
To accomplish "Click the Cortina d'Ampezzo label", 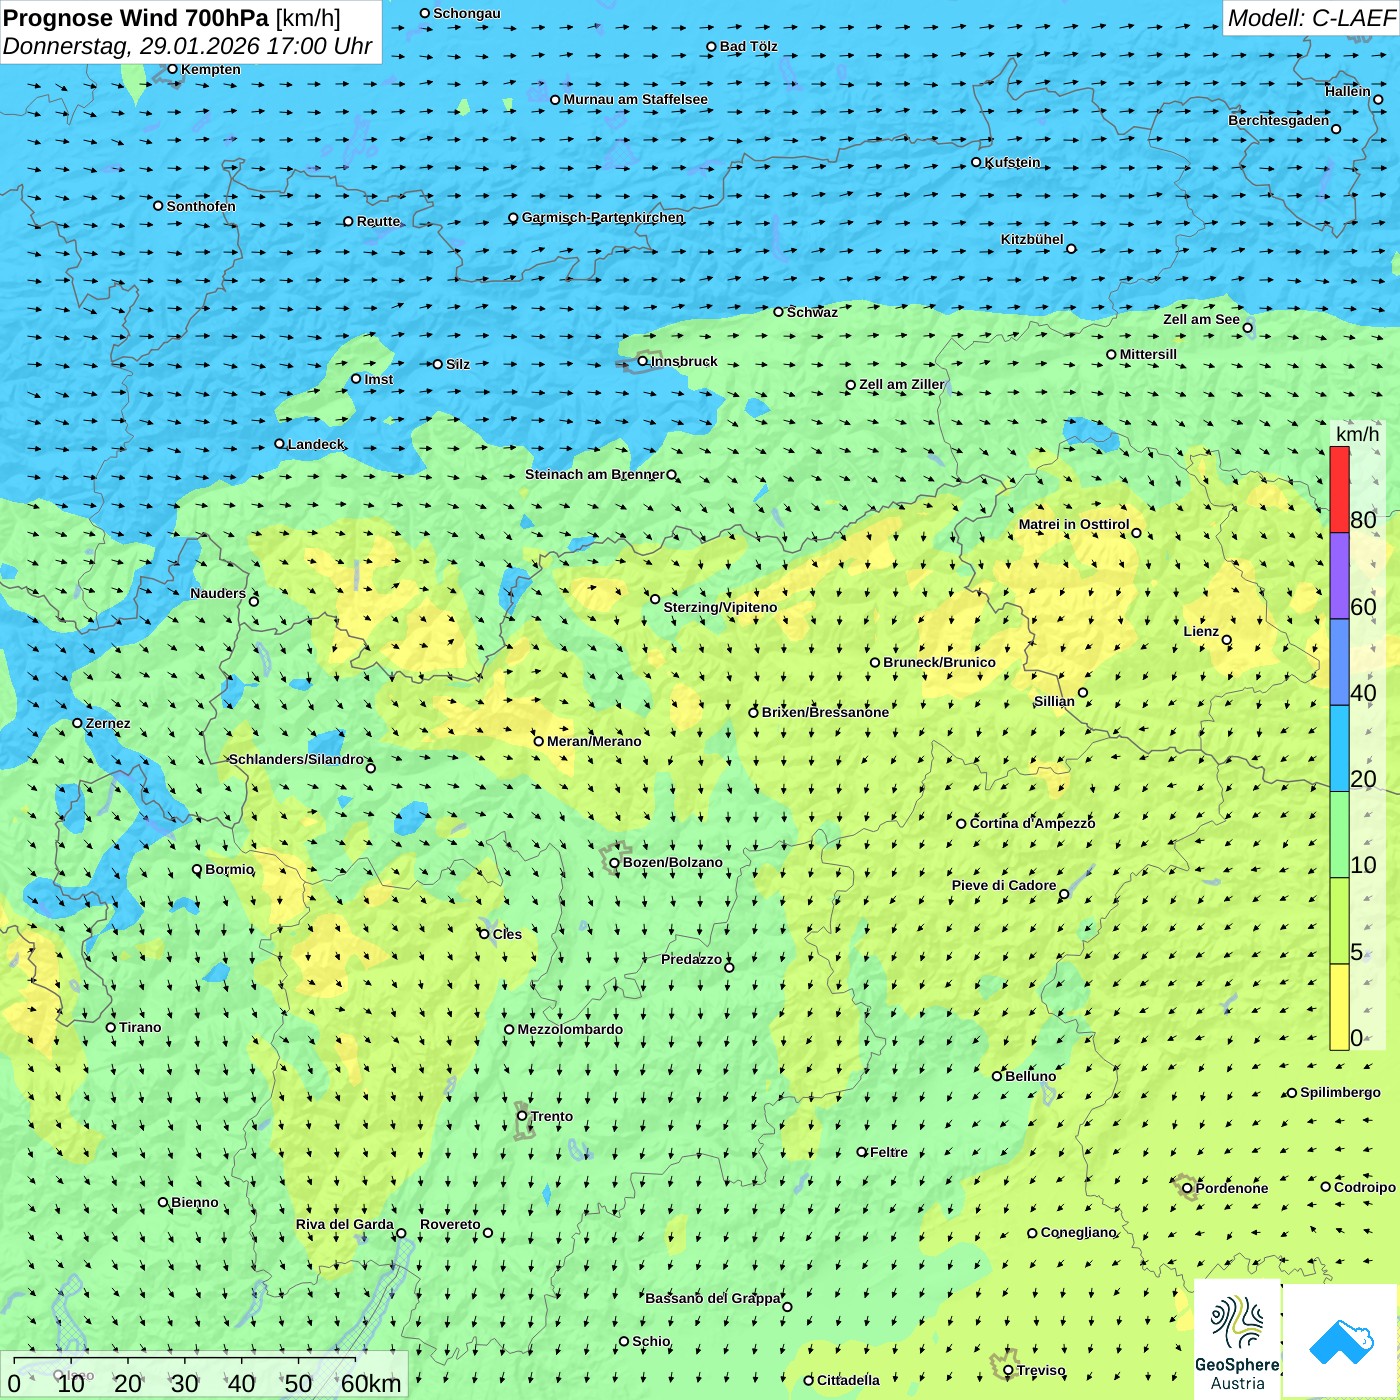I will tap(1032, 823).
